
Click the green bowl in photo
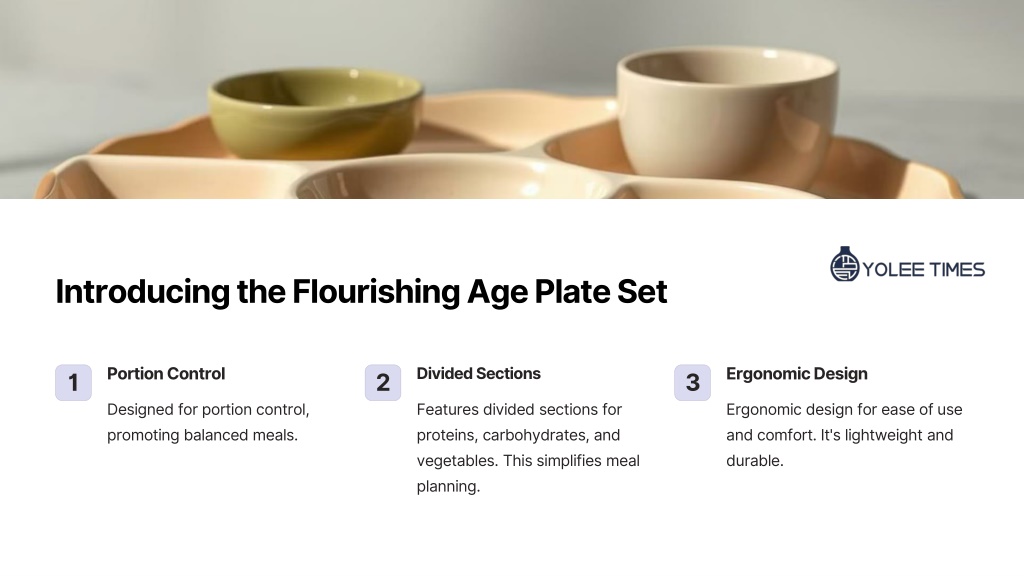pos(315,113)
